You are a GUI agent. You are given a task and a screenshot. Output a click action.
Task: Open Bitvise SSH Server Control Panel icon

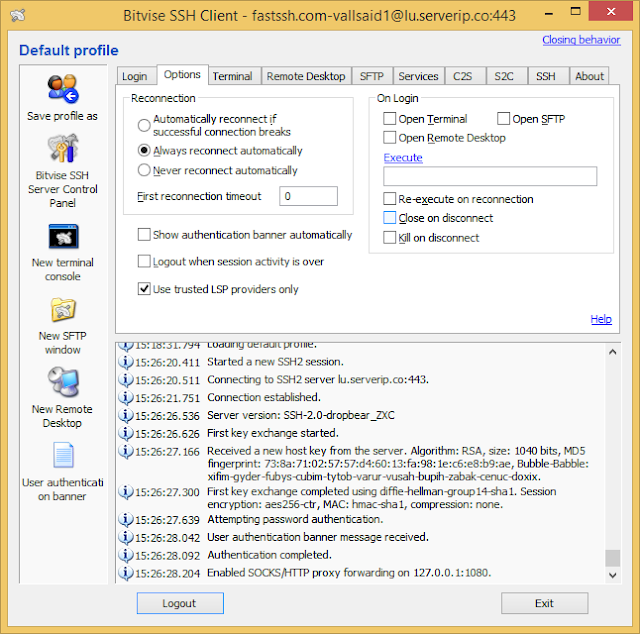click(x=62, y=148)
